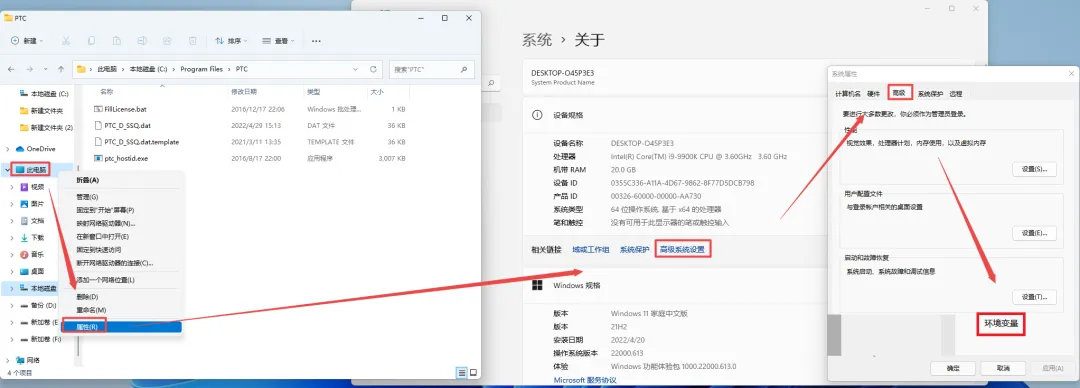Expand the 视频 folder chevron
Screen dimensions: 1080x388
pyautogui.click(x=12, y=187)
